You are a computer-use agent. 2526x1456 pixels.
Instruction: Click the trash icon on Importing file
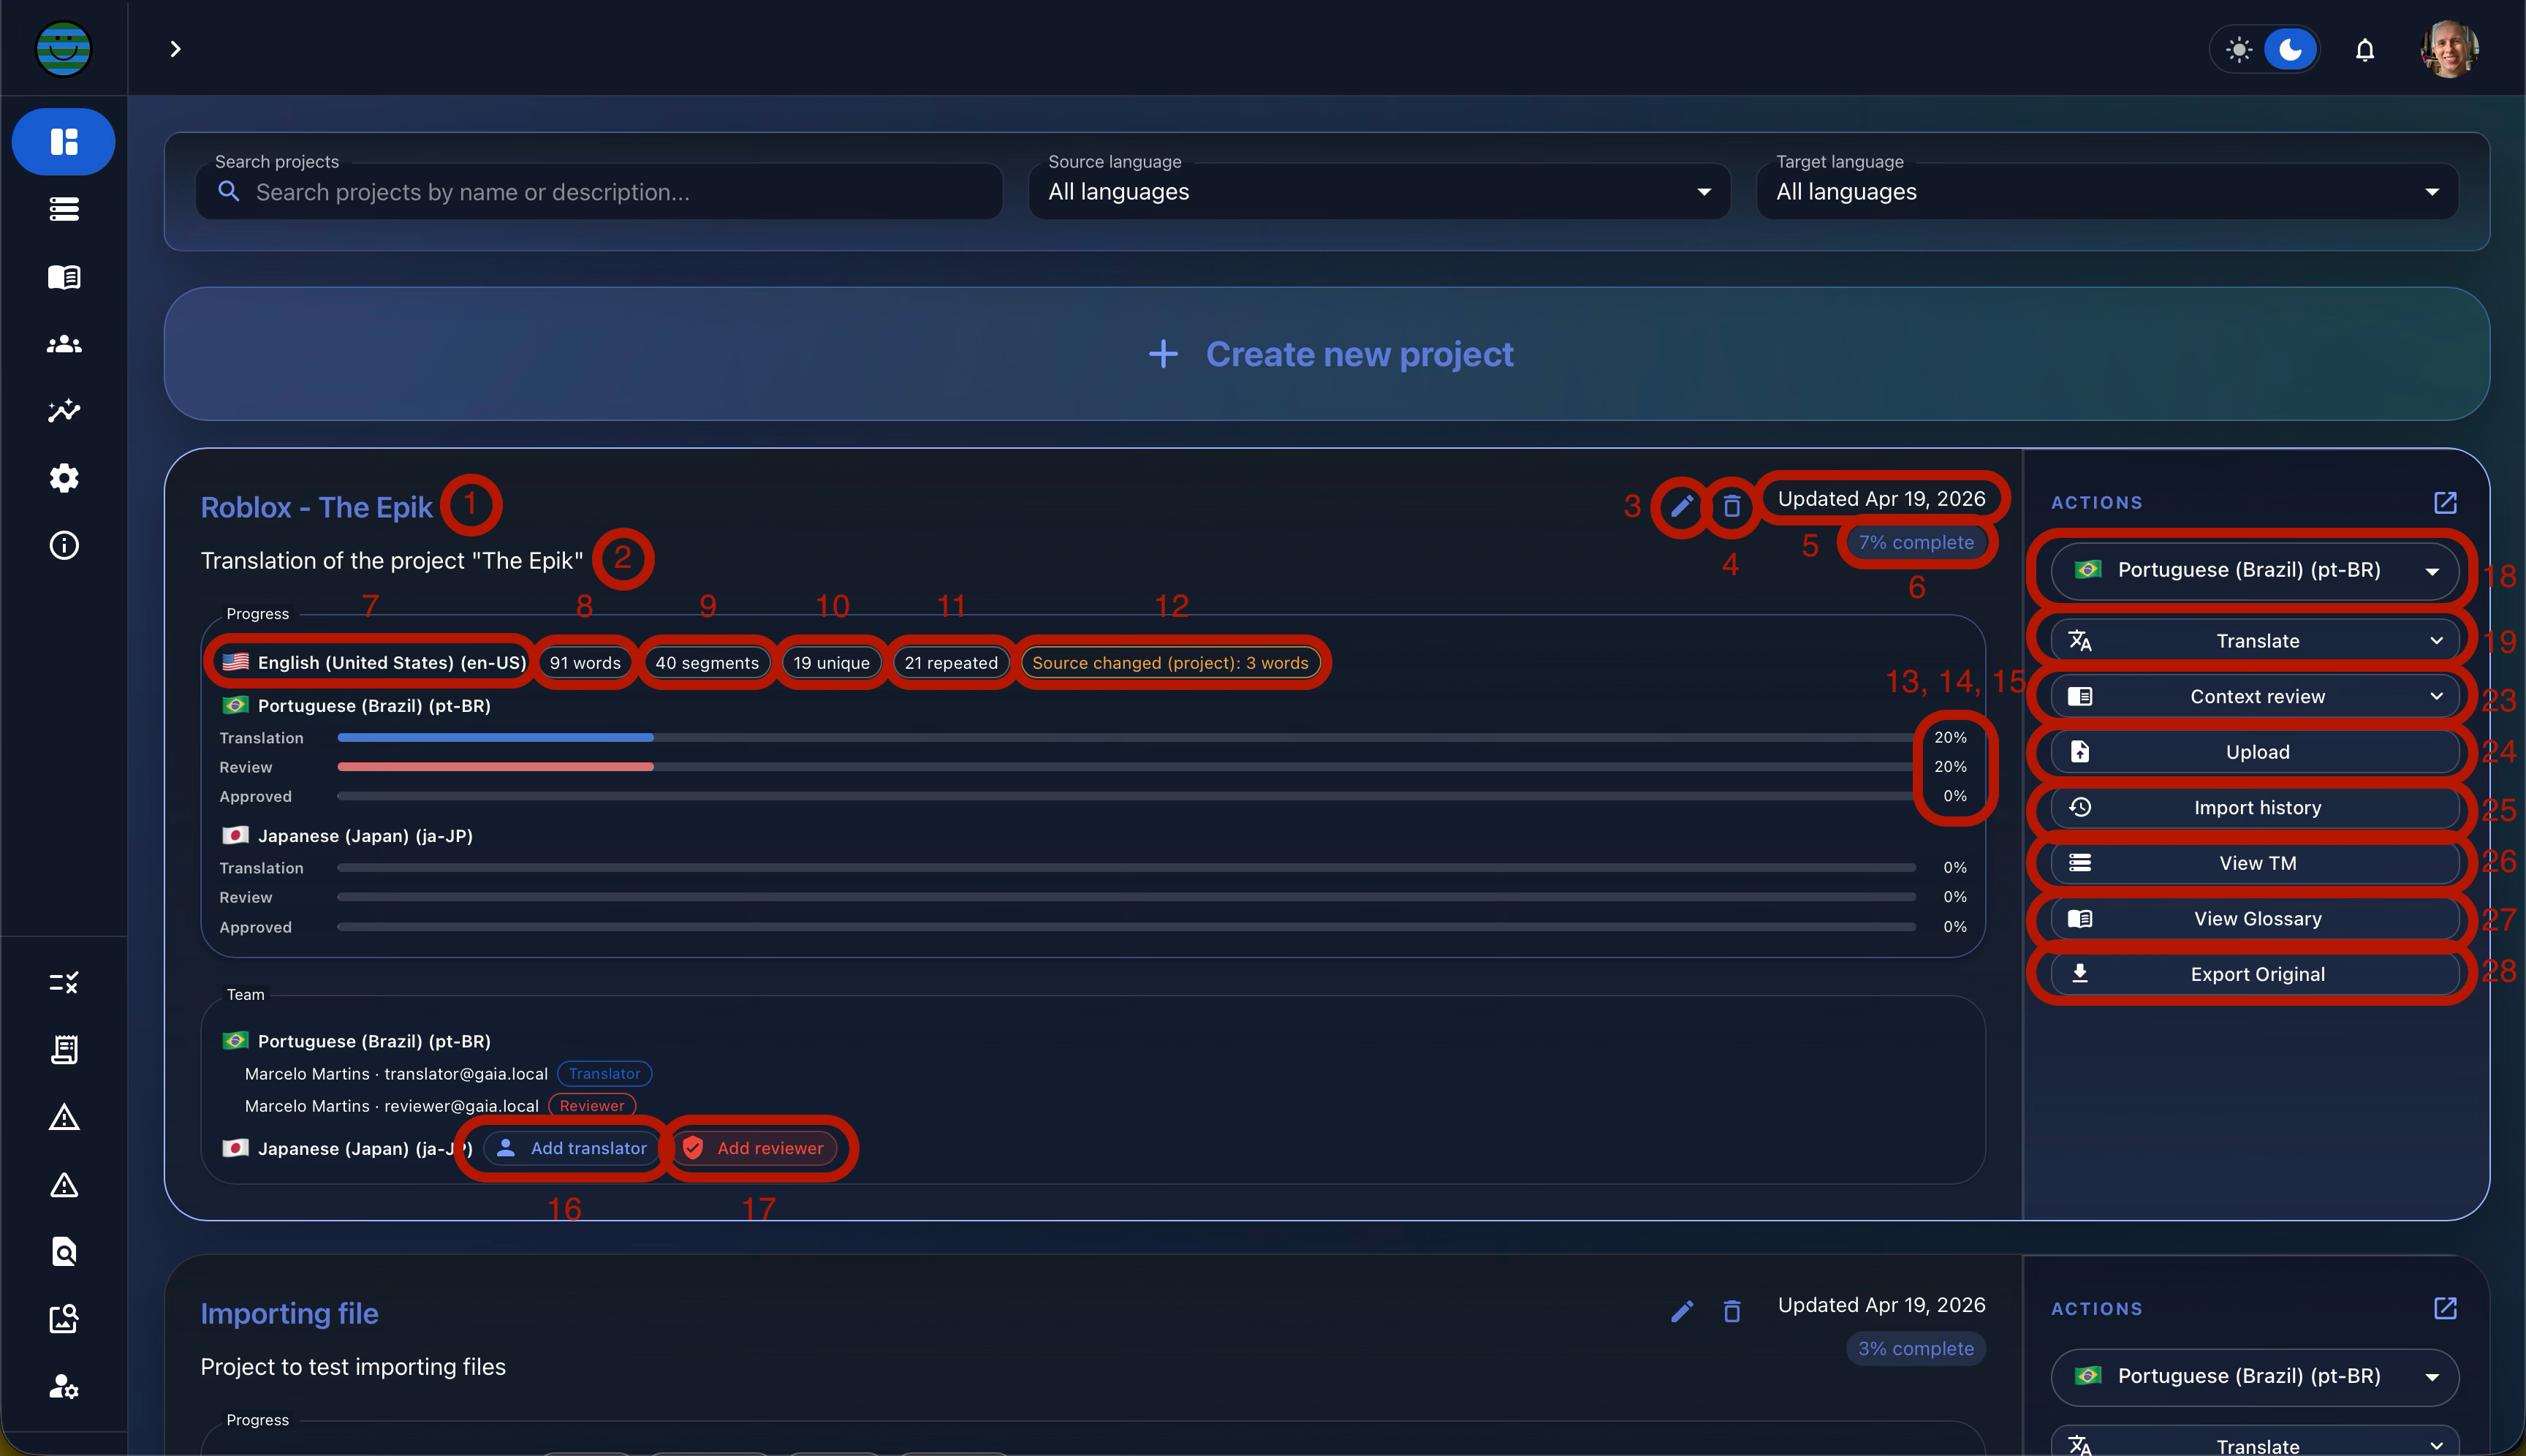pyautogui.click(x=1732, y=1311)
